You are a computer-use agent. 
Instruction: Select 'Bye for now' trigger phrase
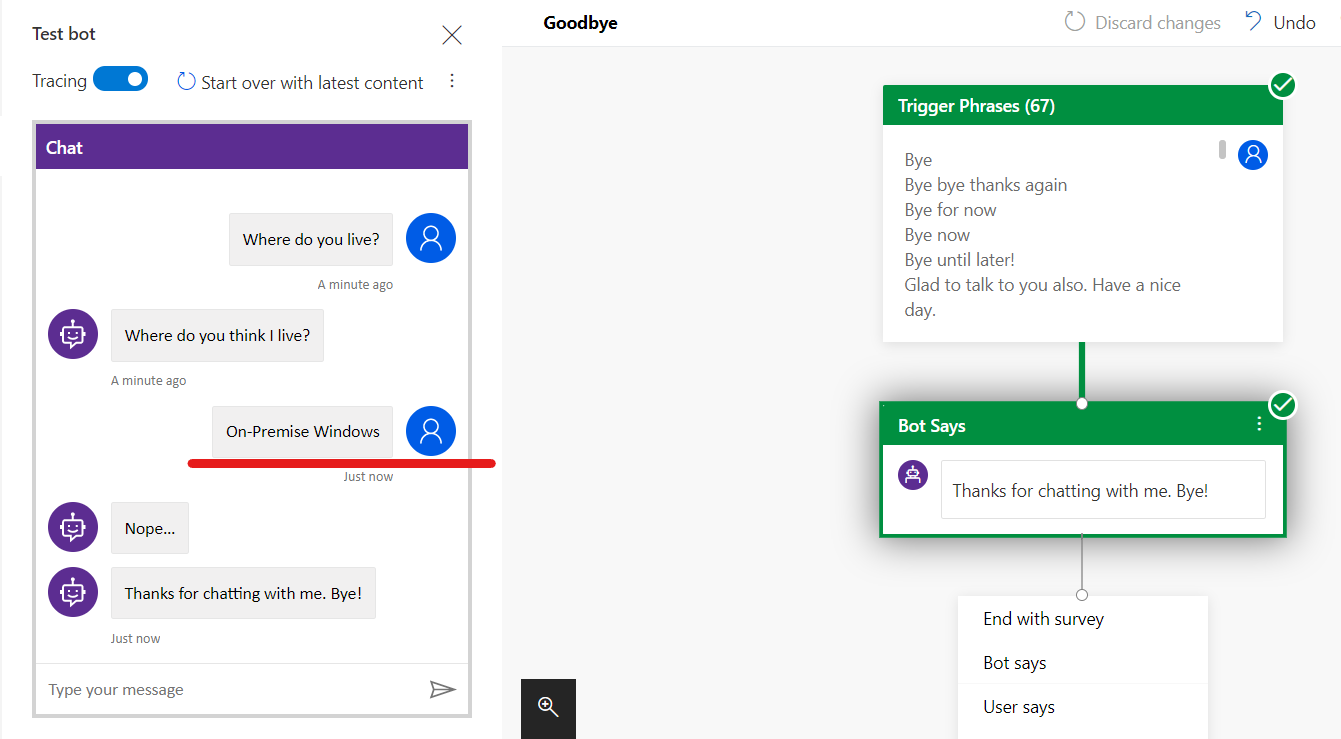950,210
